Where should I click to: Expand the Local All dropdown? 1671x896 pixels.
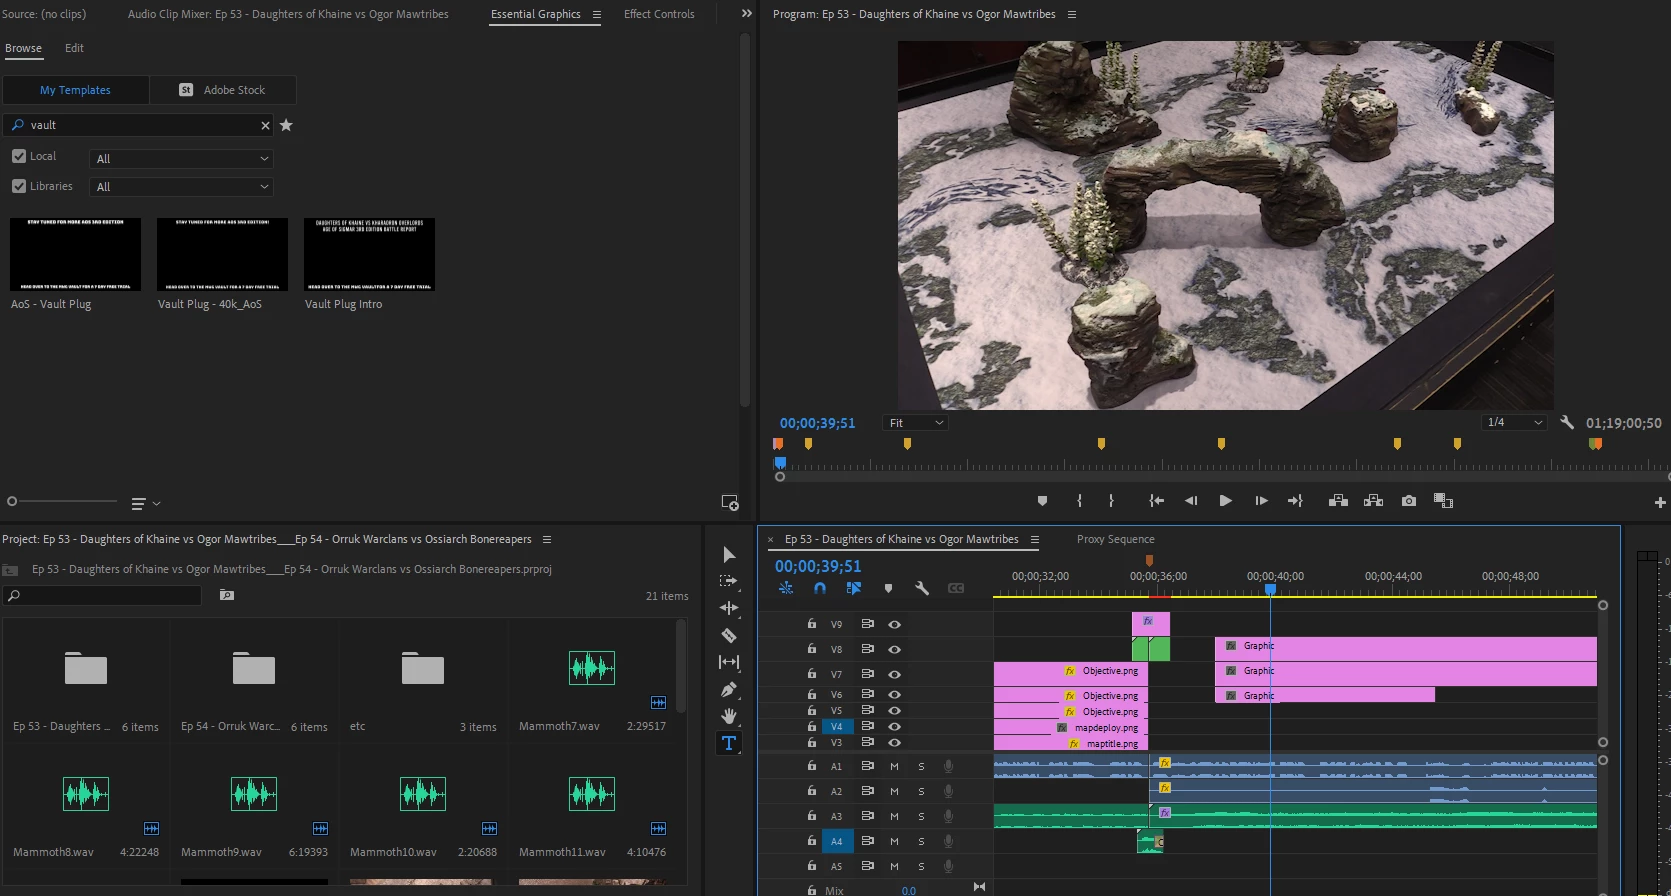[181, 159]
